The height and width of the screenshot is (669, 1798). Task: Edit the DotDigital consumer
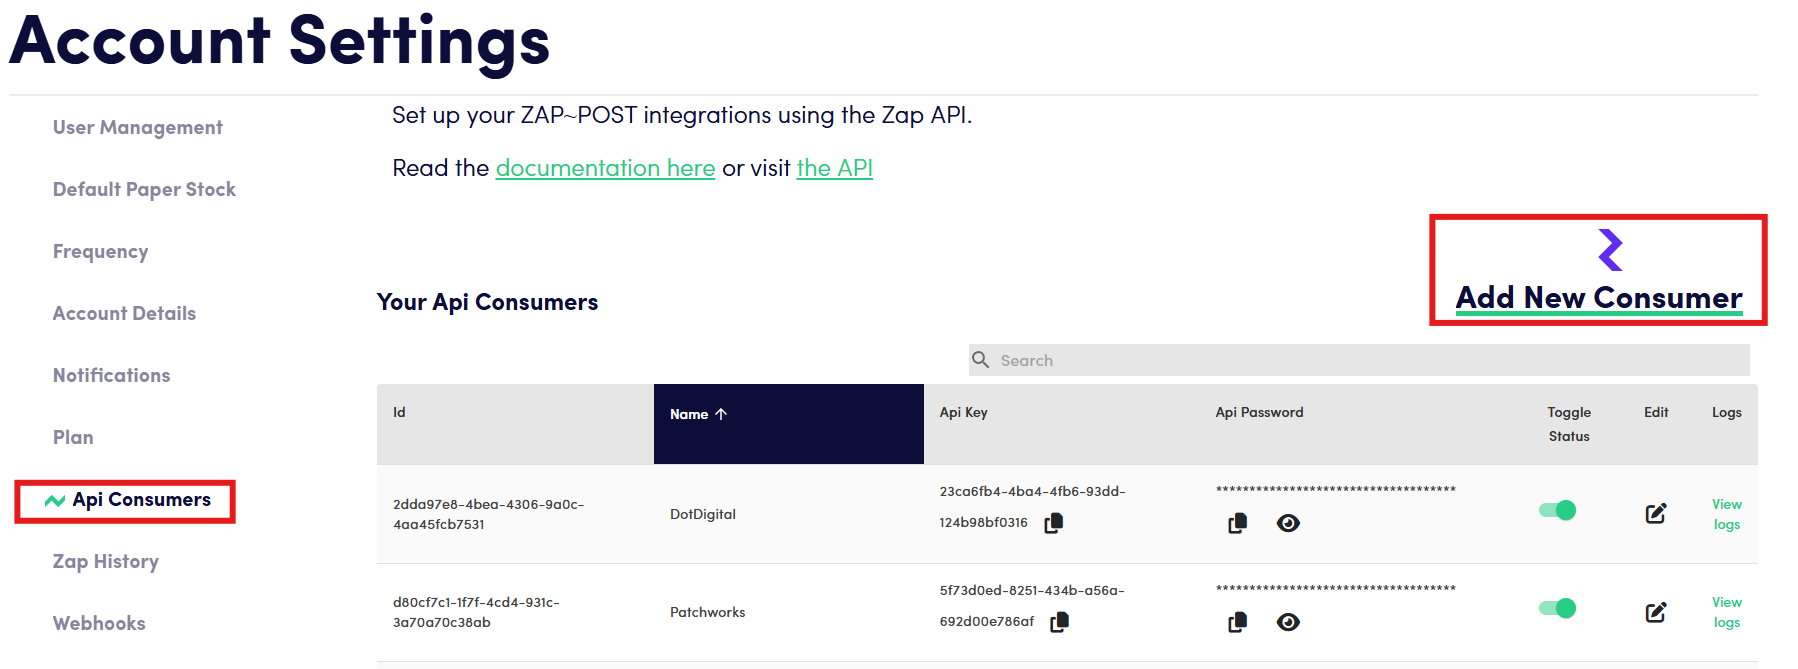1655,513
